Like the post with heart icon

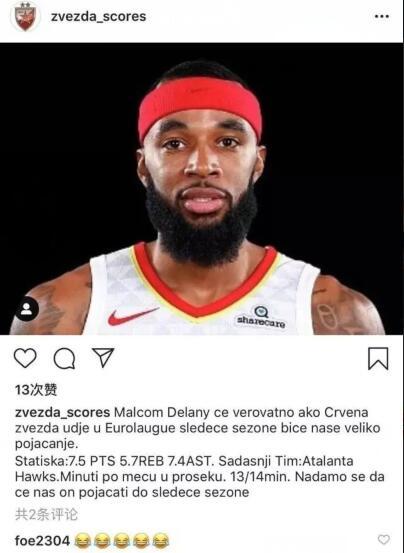pyautogui.click(x=25, y=358)
